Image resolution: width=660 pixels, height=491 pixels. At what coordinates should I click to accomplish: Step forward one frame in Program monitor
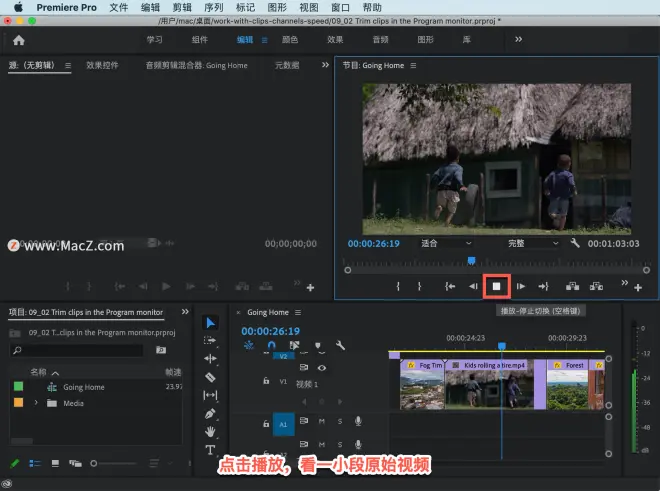point(521,286)
